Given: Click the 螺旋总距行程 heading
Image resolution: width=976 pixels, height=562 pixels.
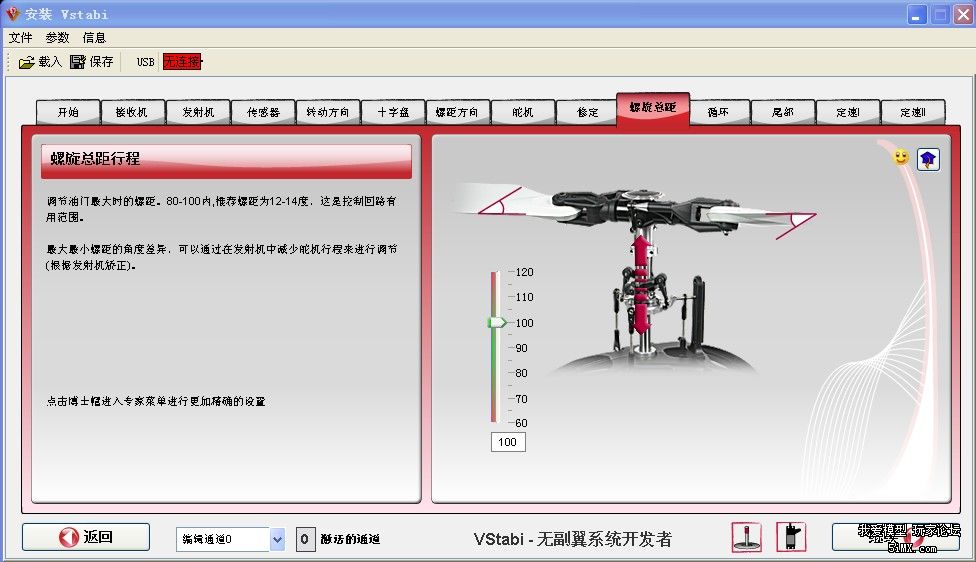Looking at the screenshot, I should pos(95,159).
